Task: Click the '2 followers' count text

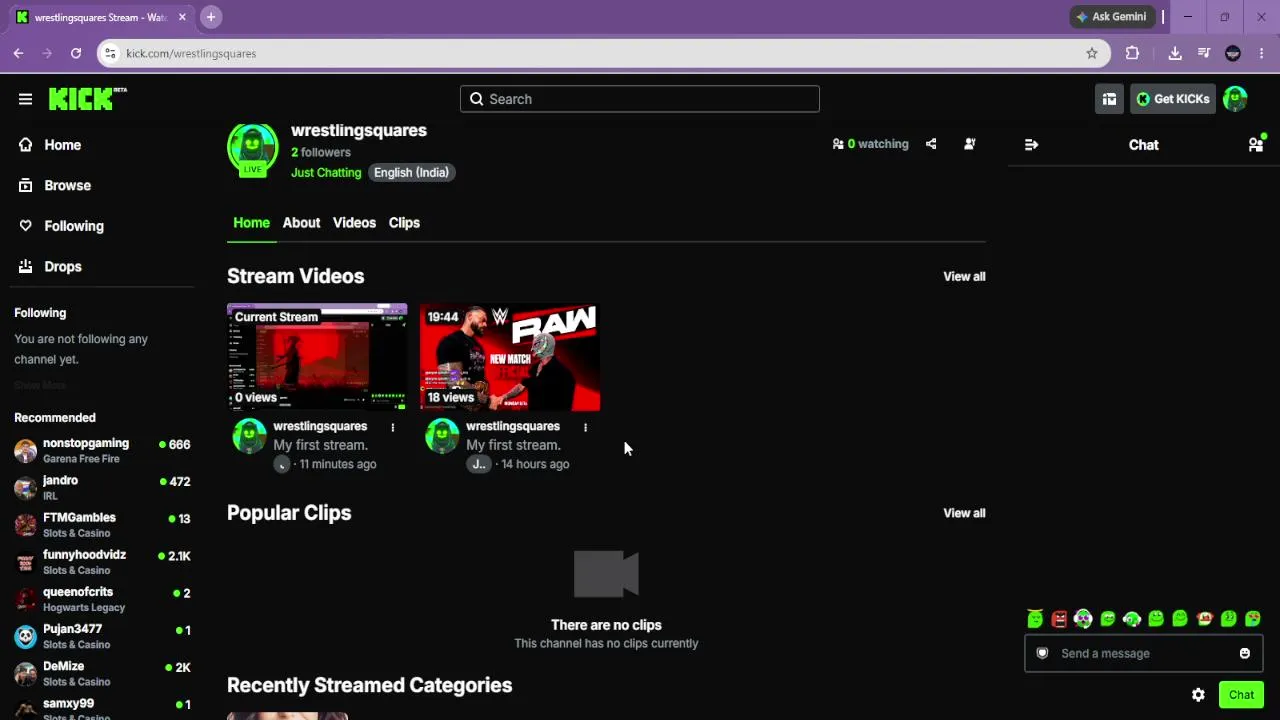Action: point(321,152)
